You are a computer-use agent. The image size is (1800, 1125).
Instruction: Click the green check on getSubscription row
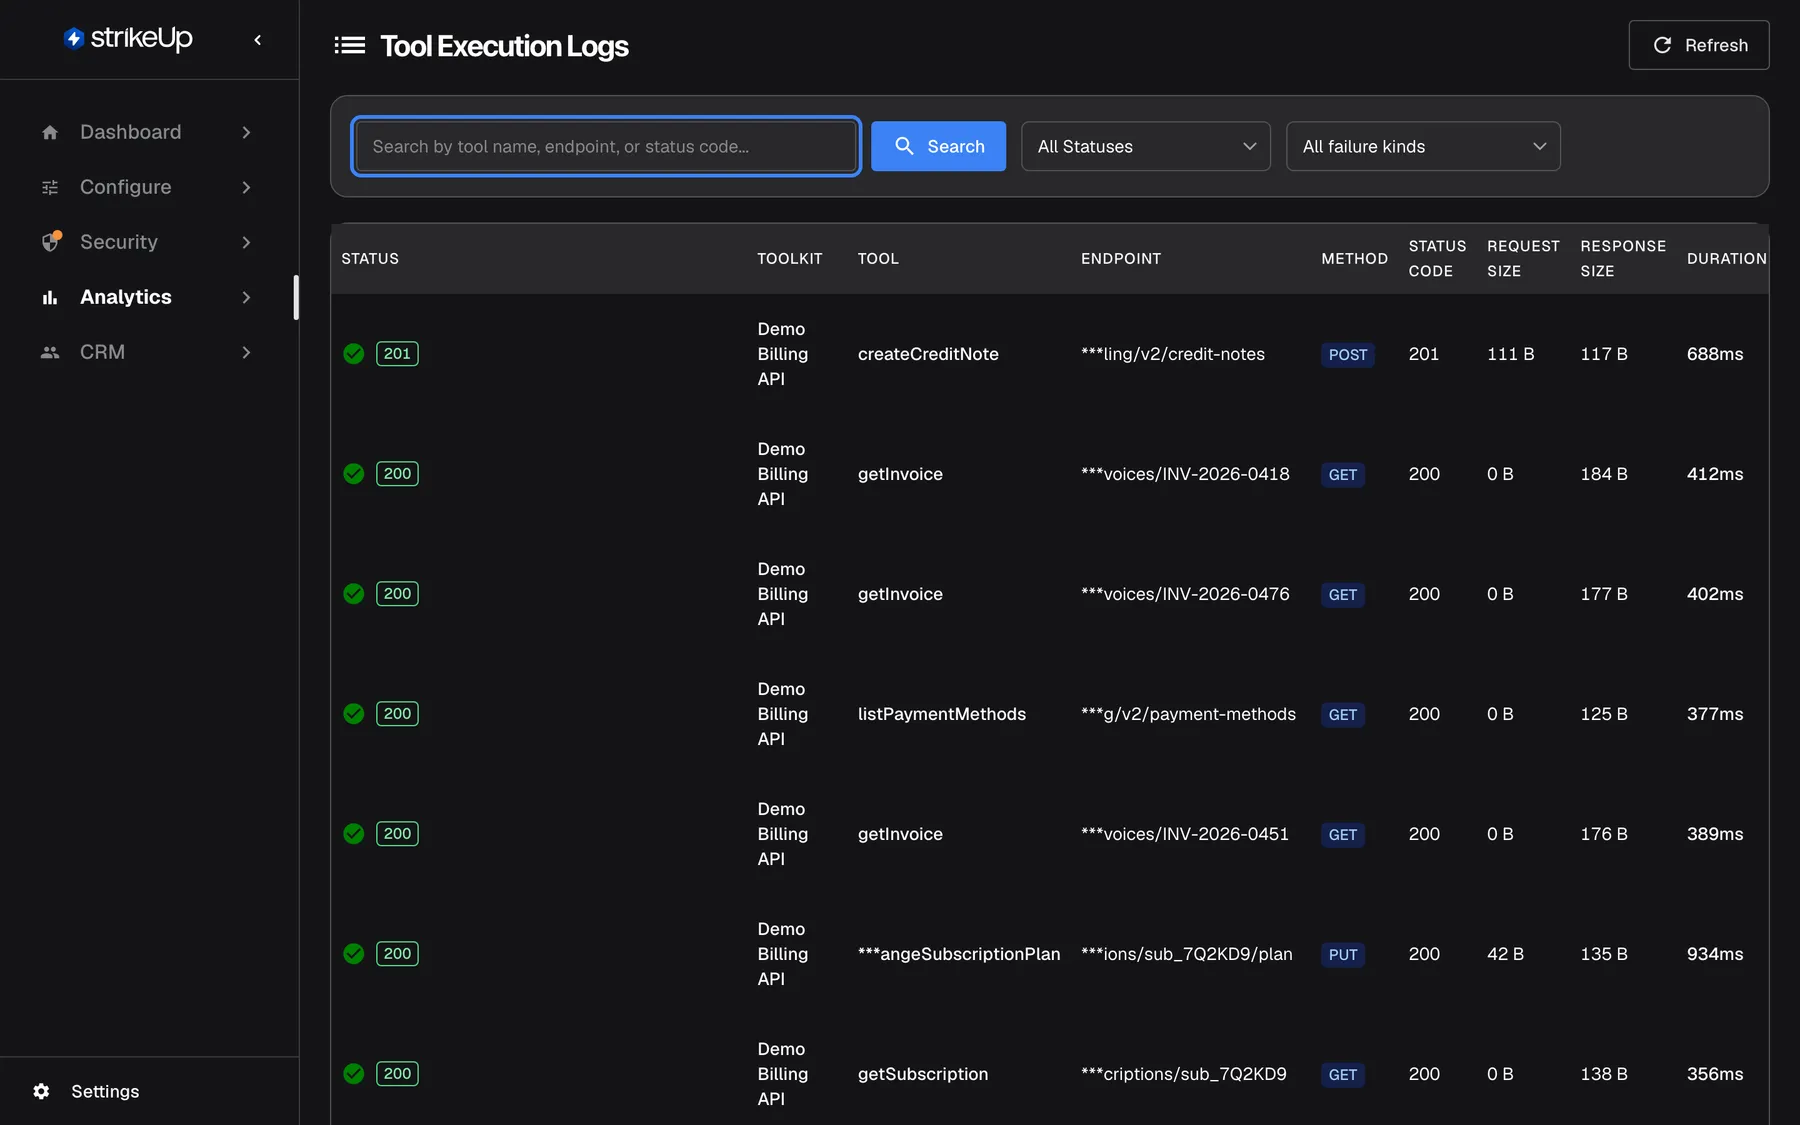click(353, 1073)
